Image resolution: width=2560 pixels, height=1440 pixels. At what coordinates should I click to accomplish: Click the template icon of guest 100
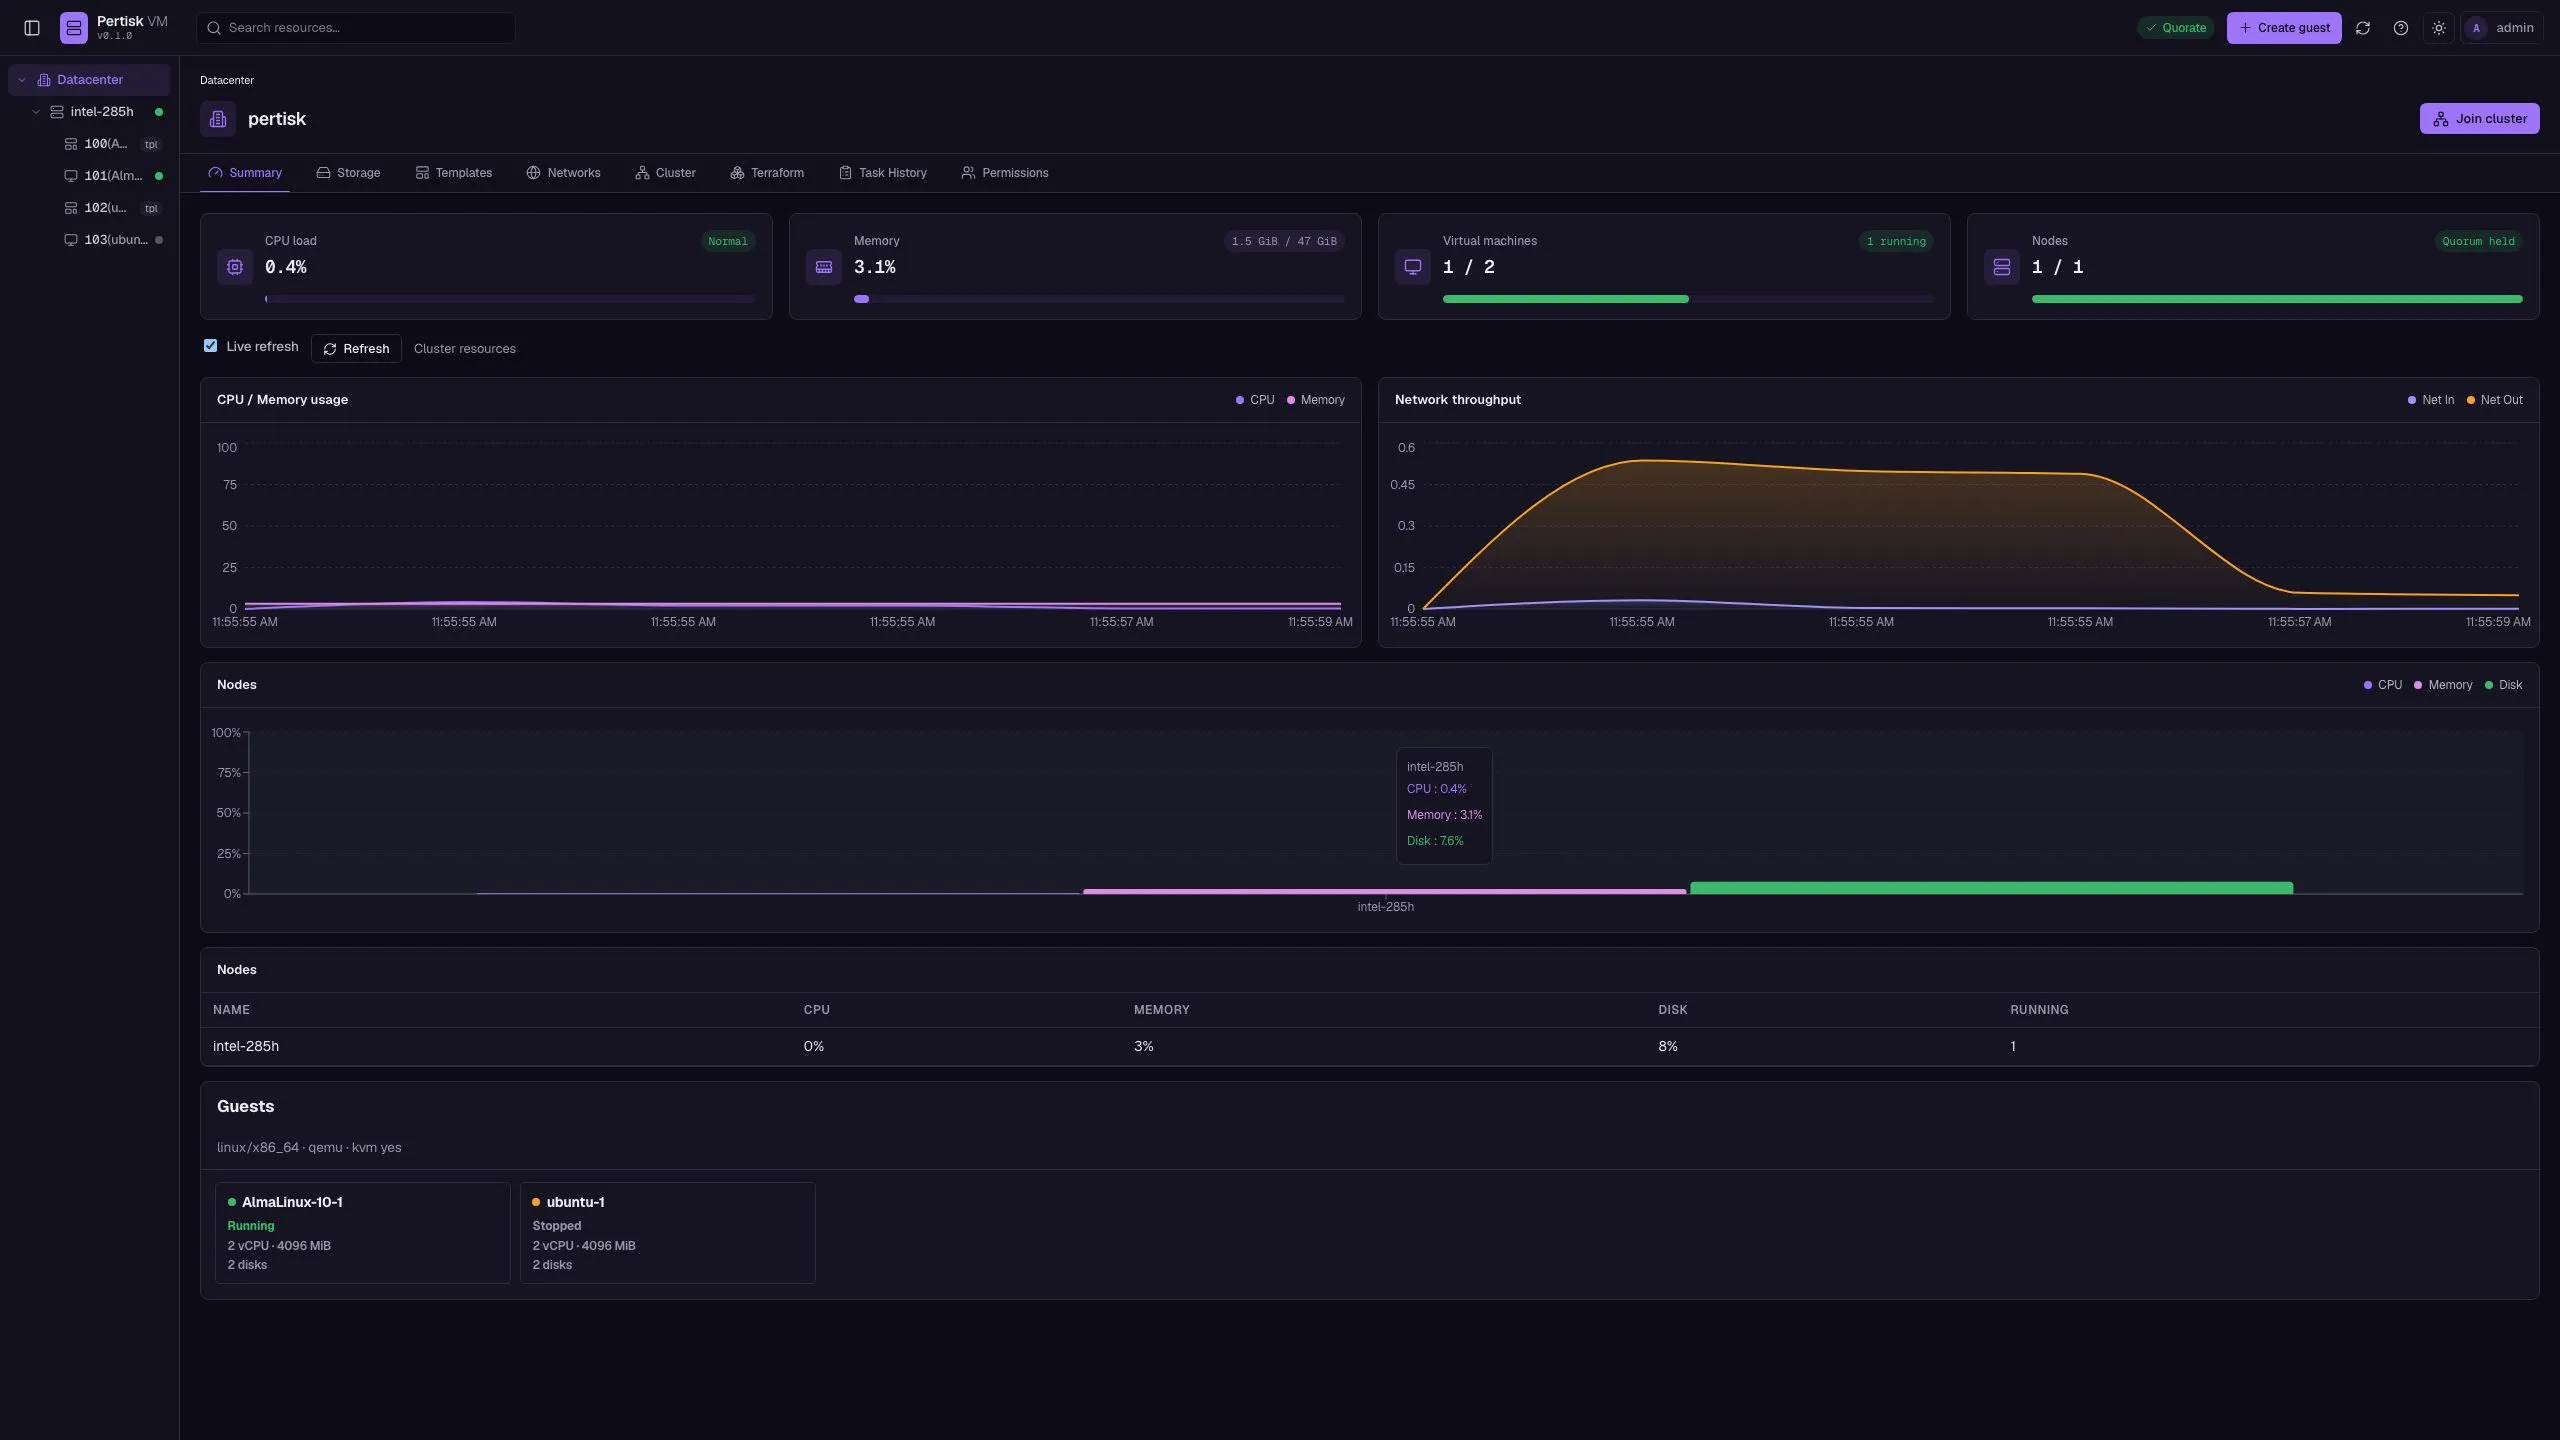[x=71, y=144]
